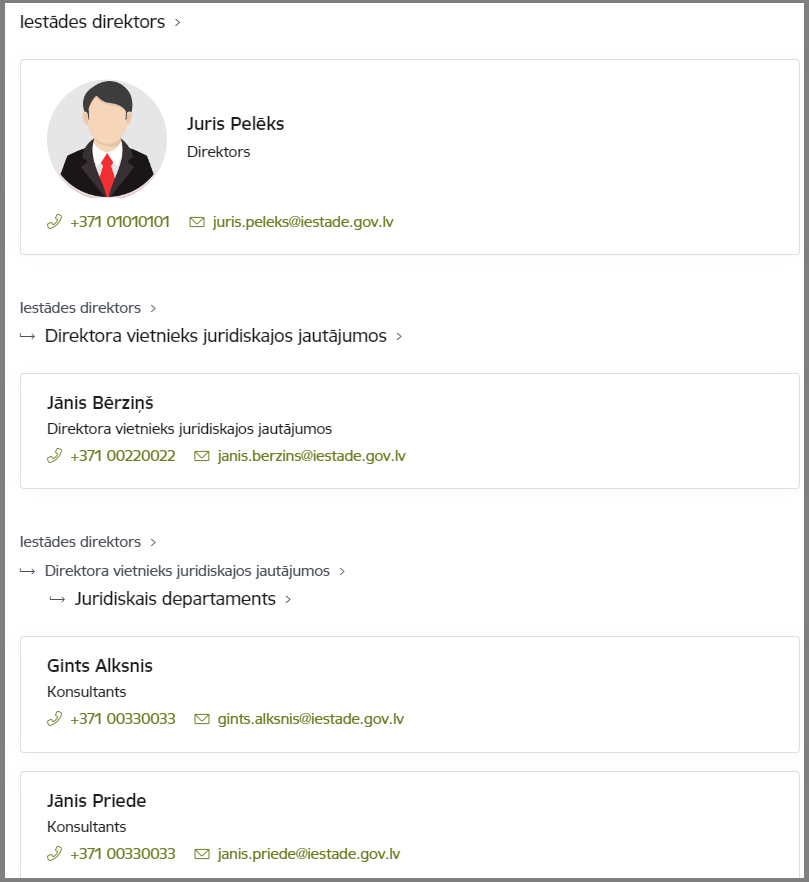Click the phone icon beside +371 01010101
The image size is (809, 882).
tap(55, 222)
